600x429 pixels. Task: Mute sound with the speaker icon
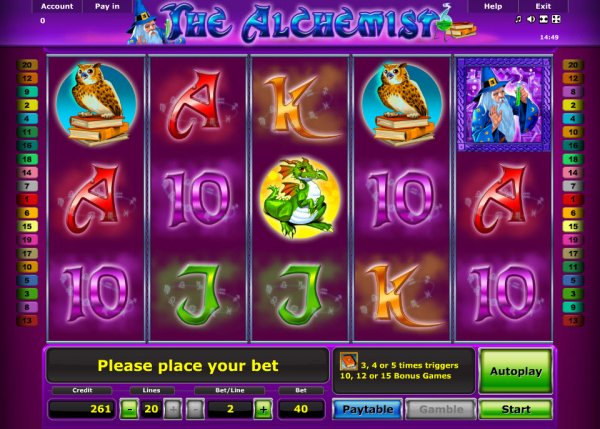(x=531, y=19)
